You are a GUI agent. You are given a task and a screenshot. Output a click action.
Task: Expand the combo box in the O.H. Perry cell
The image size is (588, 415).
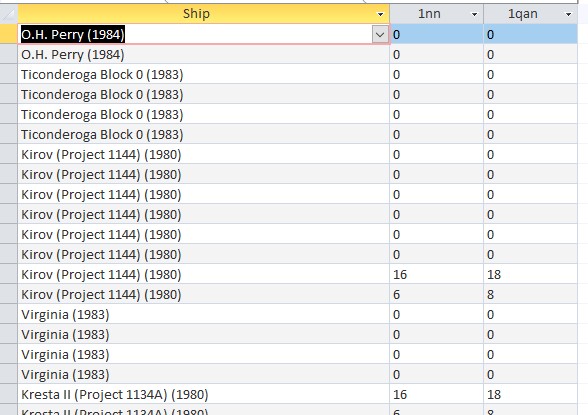tap(380, 35)
